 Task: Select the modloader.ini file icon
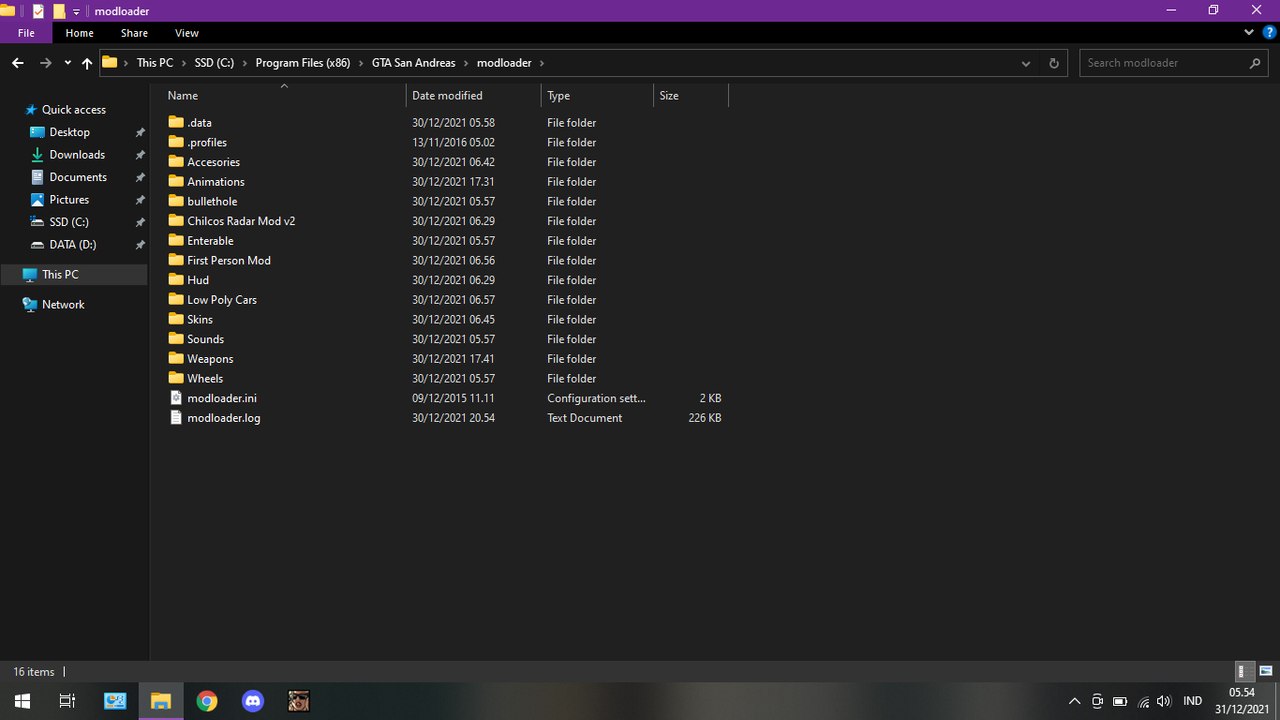tap(176, 398)
